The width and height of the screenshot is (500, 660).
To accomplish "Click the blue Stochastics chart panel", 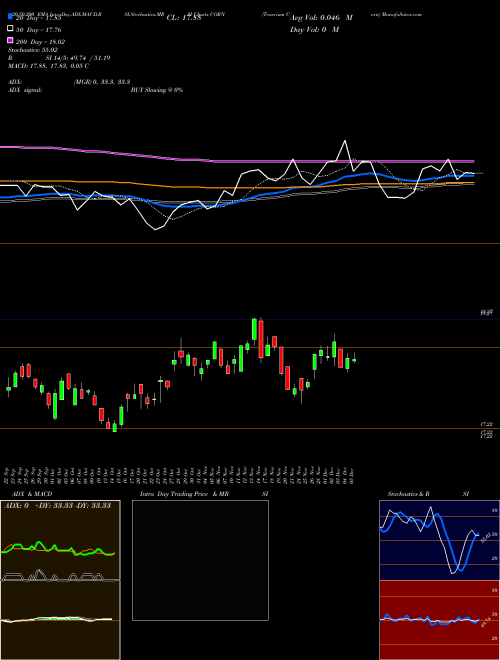I will click(x=439, y=540).
